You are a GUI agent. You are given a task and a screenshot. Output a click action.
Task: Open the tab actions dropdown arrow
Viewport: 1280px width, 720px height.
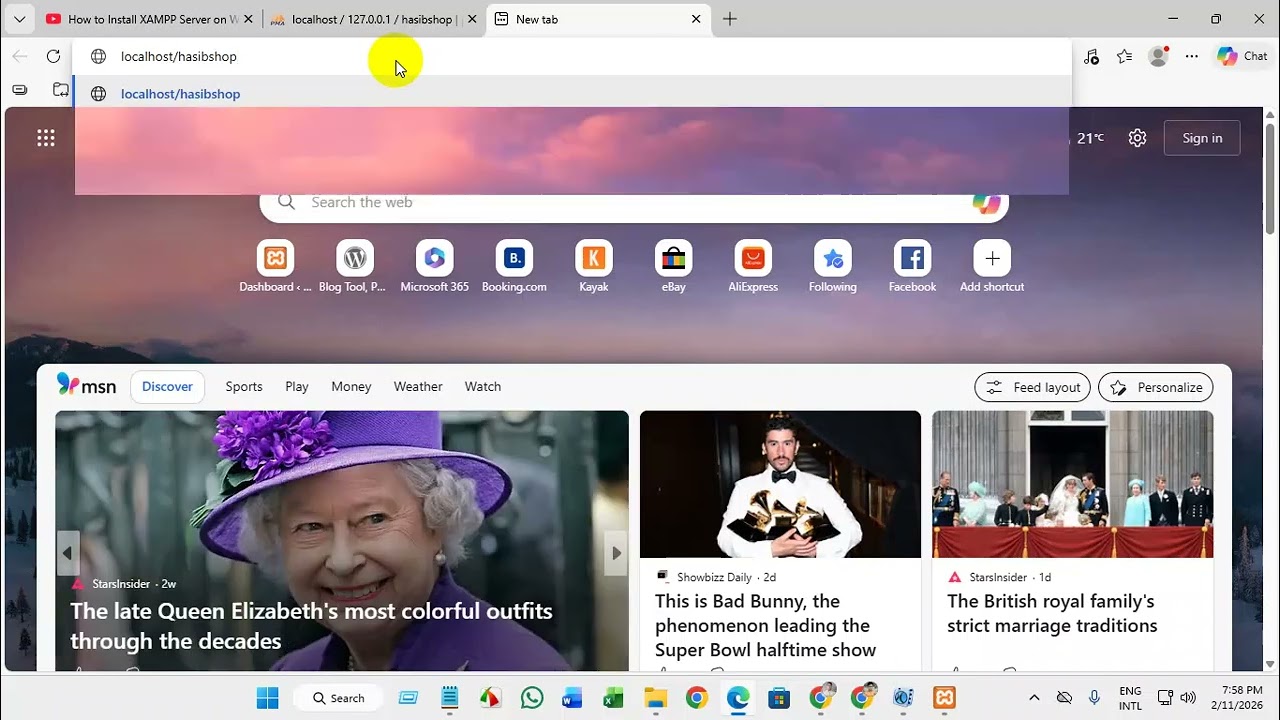pyautogui.click(x=19, y=19)
